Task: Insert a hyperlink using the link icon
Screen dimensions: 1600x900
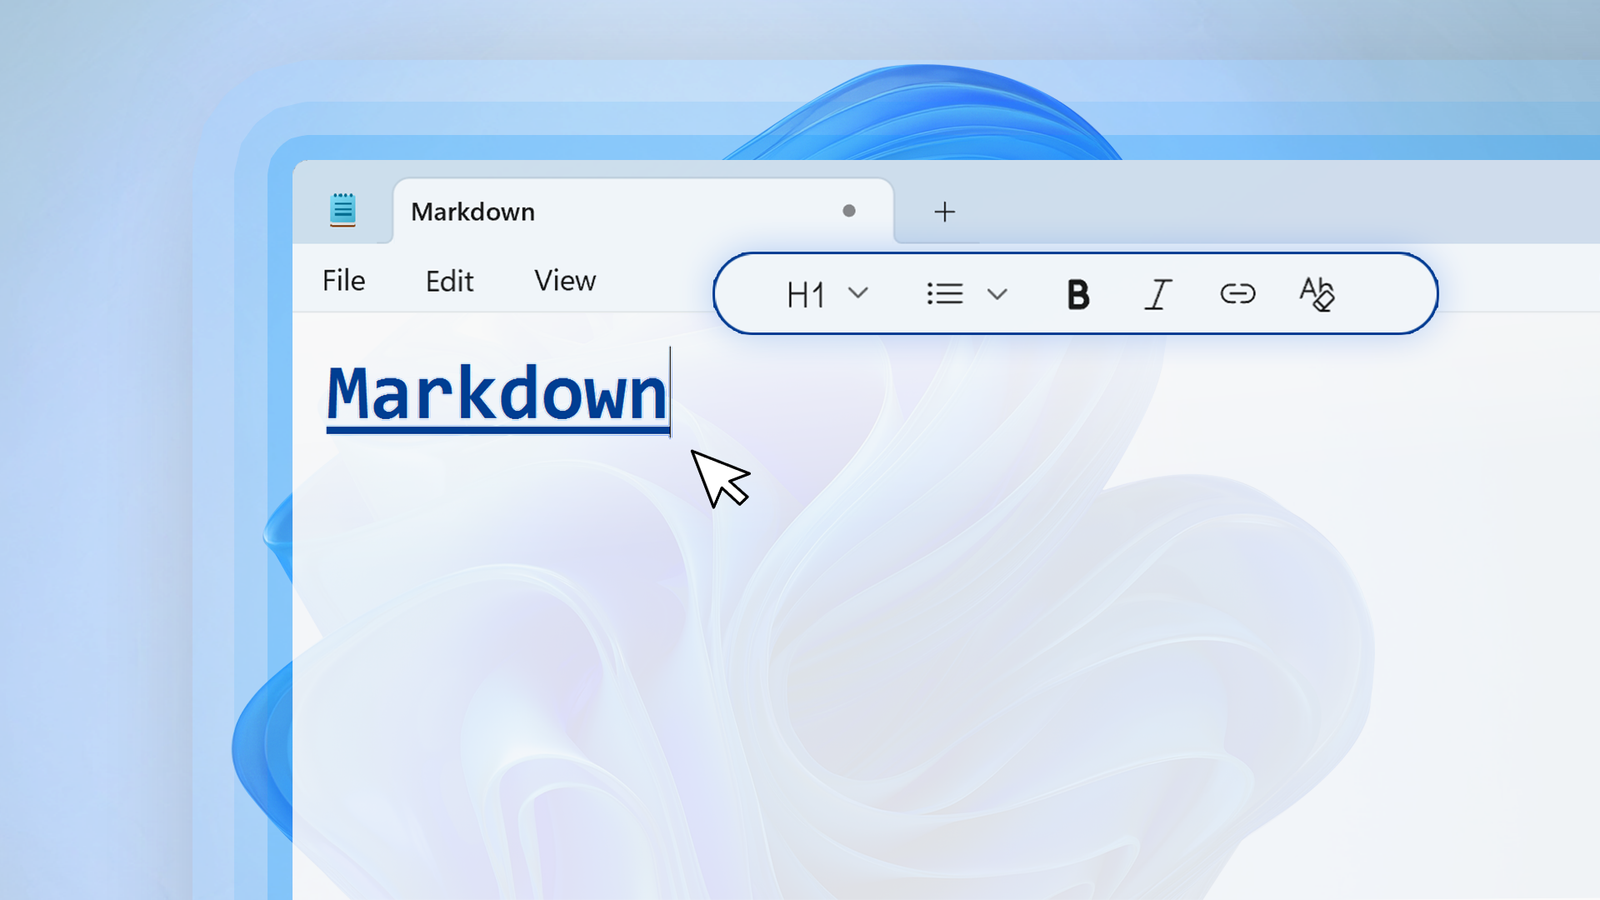Action: (x=1237, y=293)
